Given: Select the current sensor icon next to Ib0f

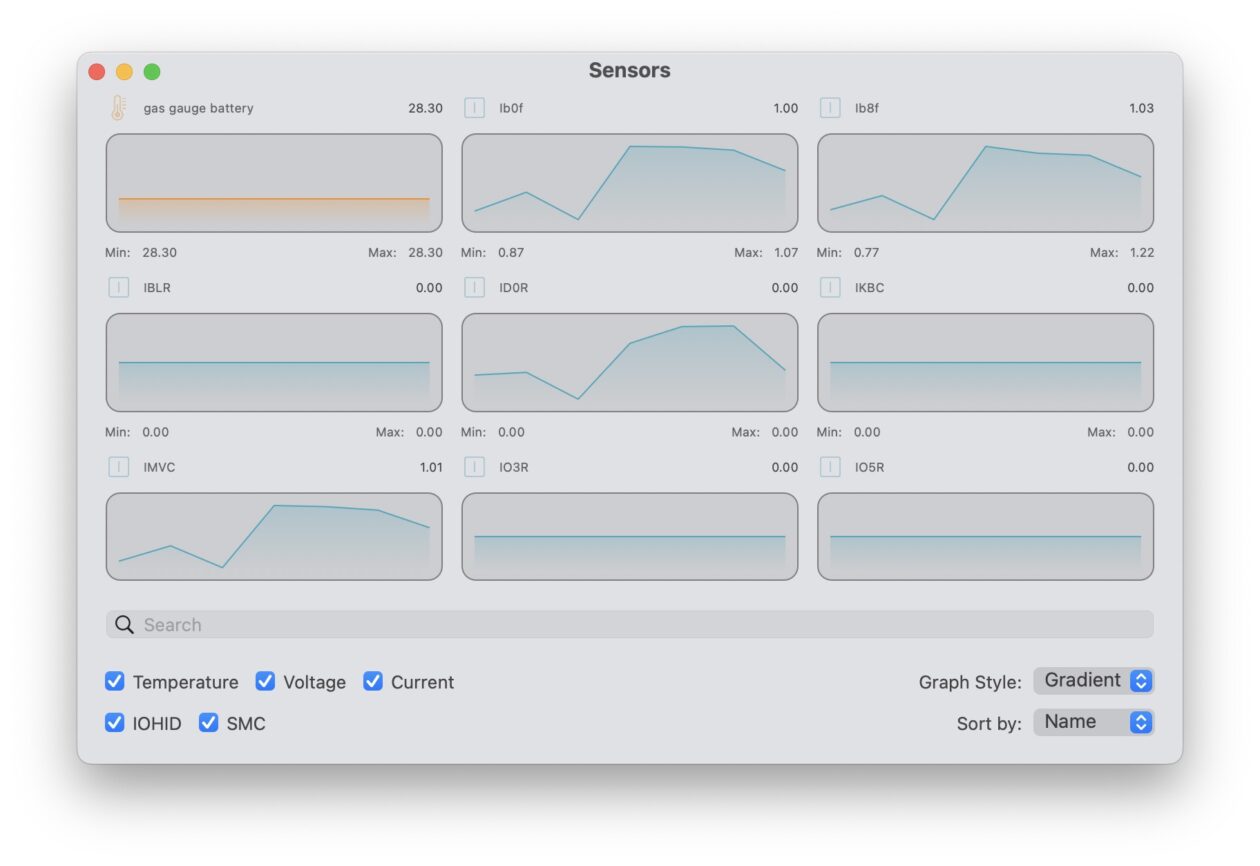Looking at the screenshot, I should (x=474, y=107).
